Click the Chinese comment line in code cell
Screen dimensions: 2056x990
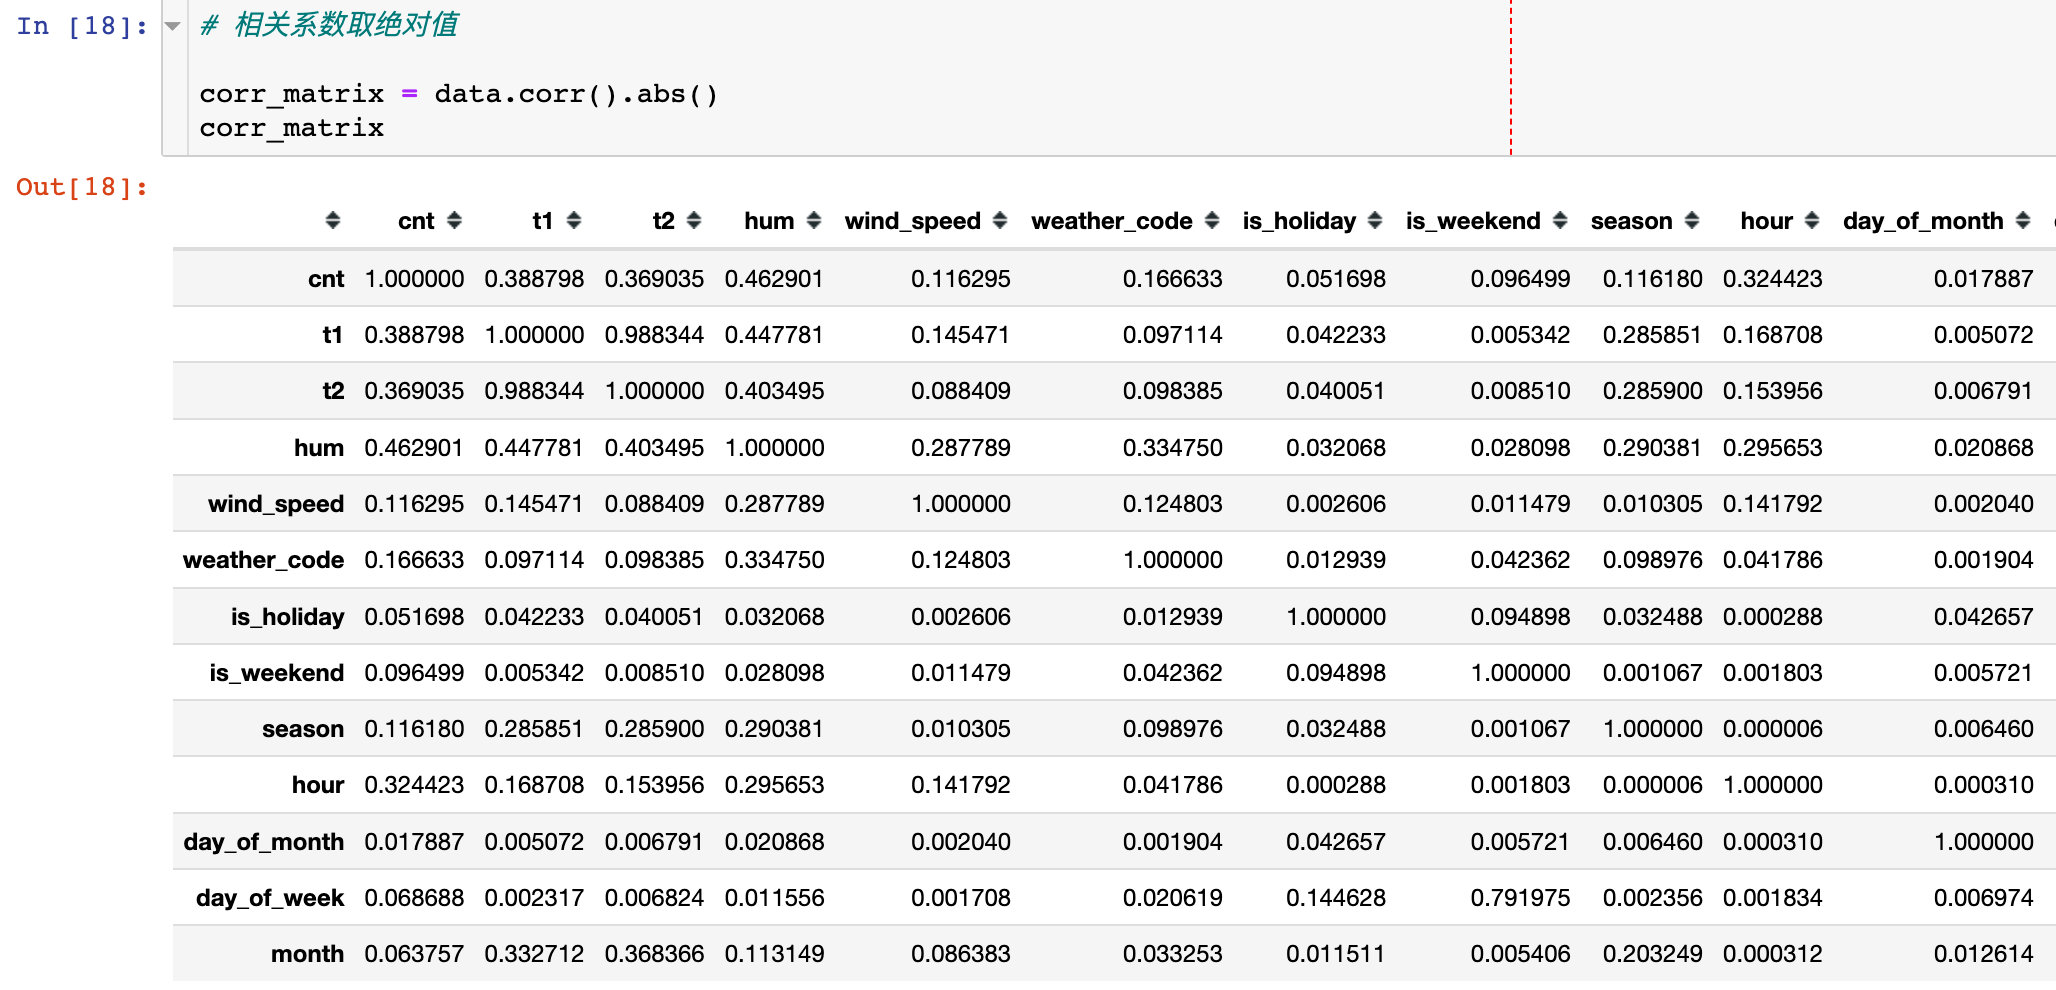[330, 25]
